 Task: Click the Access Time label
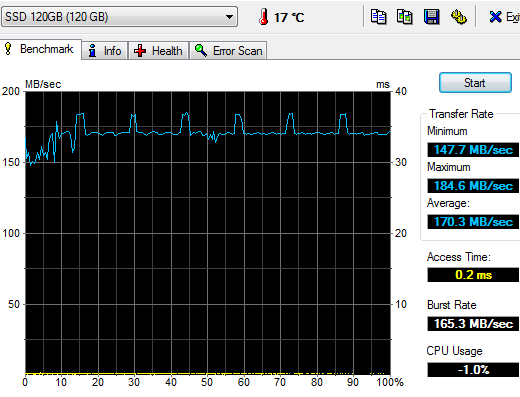[459, 257]
